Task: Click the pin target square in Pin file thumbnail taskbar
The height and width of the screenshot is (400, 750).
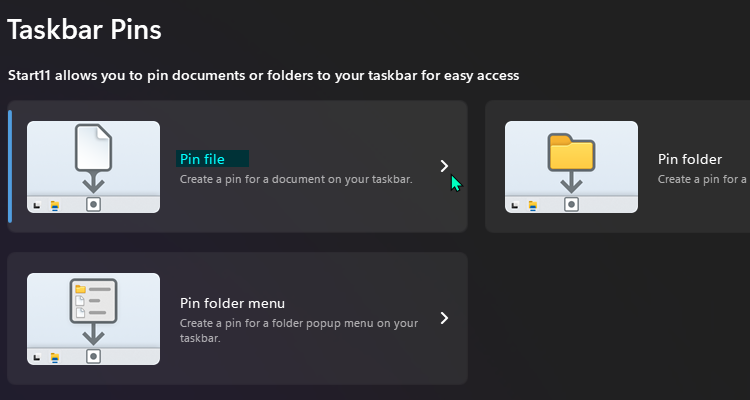Action: (x=93, y=204)
